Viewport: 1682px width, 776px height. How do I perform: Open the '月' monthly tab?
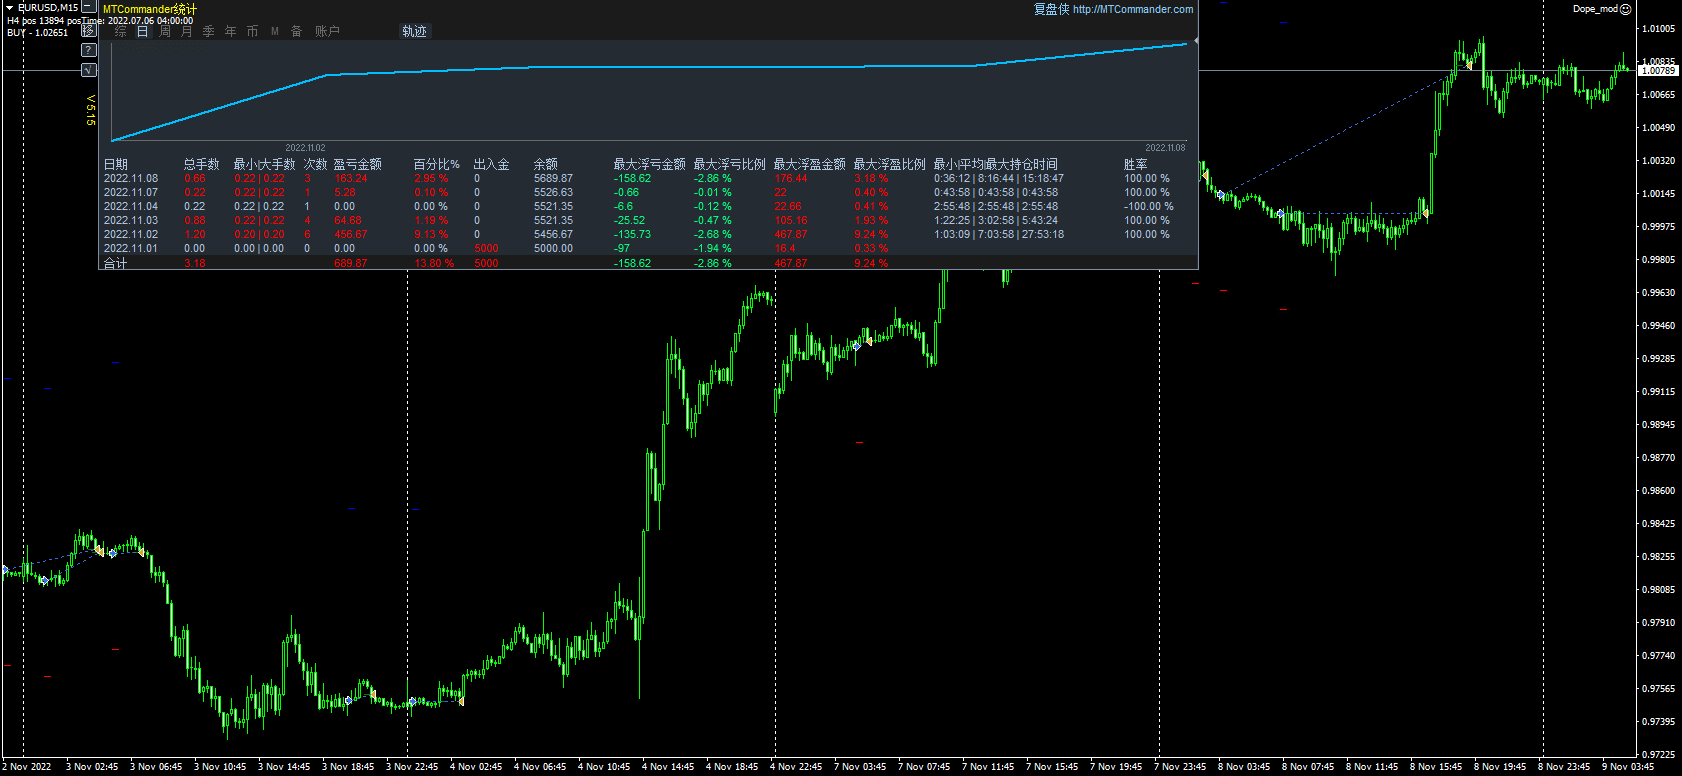pyautogui.click(x=186, y=32)
